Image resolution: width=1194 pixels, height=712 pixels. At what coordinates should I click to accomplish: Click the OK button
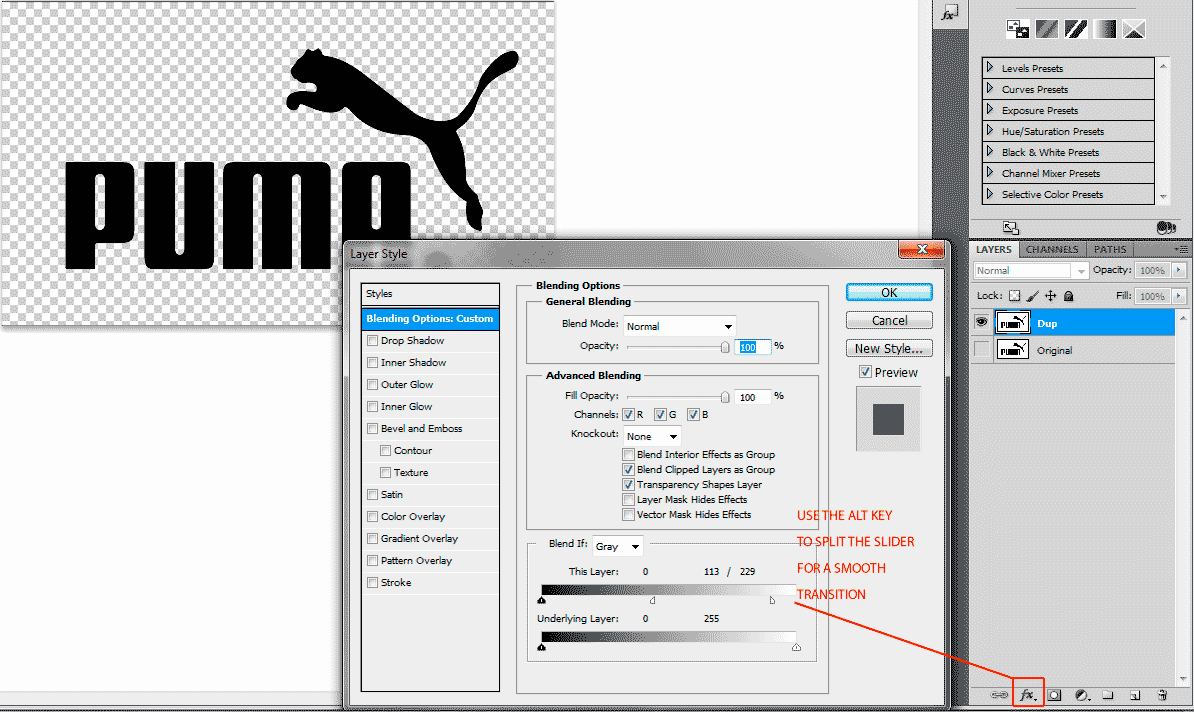coord(889,293)
